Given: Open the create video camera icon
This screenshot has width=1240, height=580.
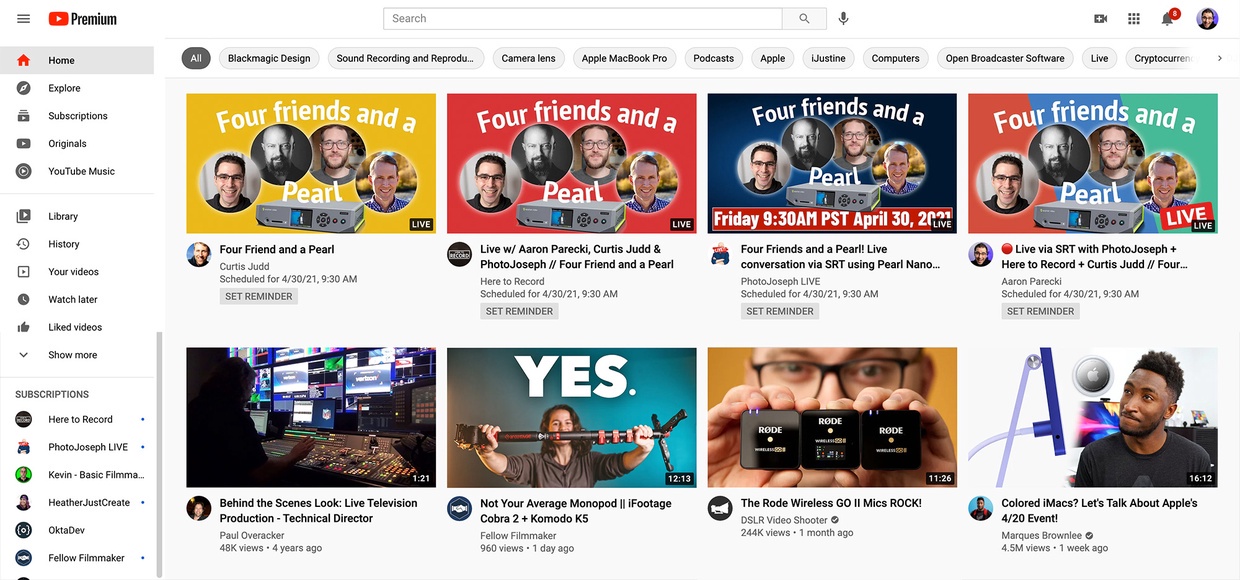Looking at the screenshot, I should pyautogui.click(x=1101, y=19).
